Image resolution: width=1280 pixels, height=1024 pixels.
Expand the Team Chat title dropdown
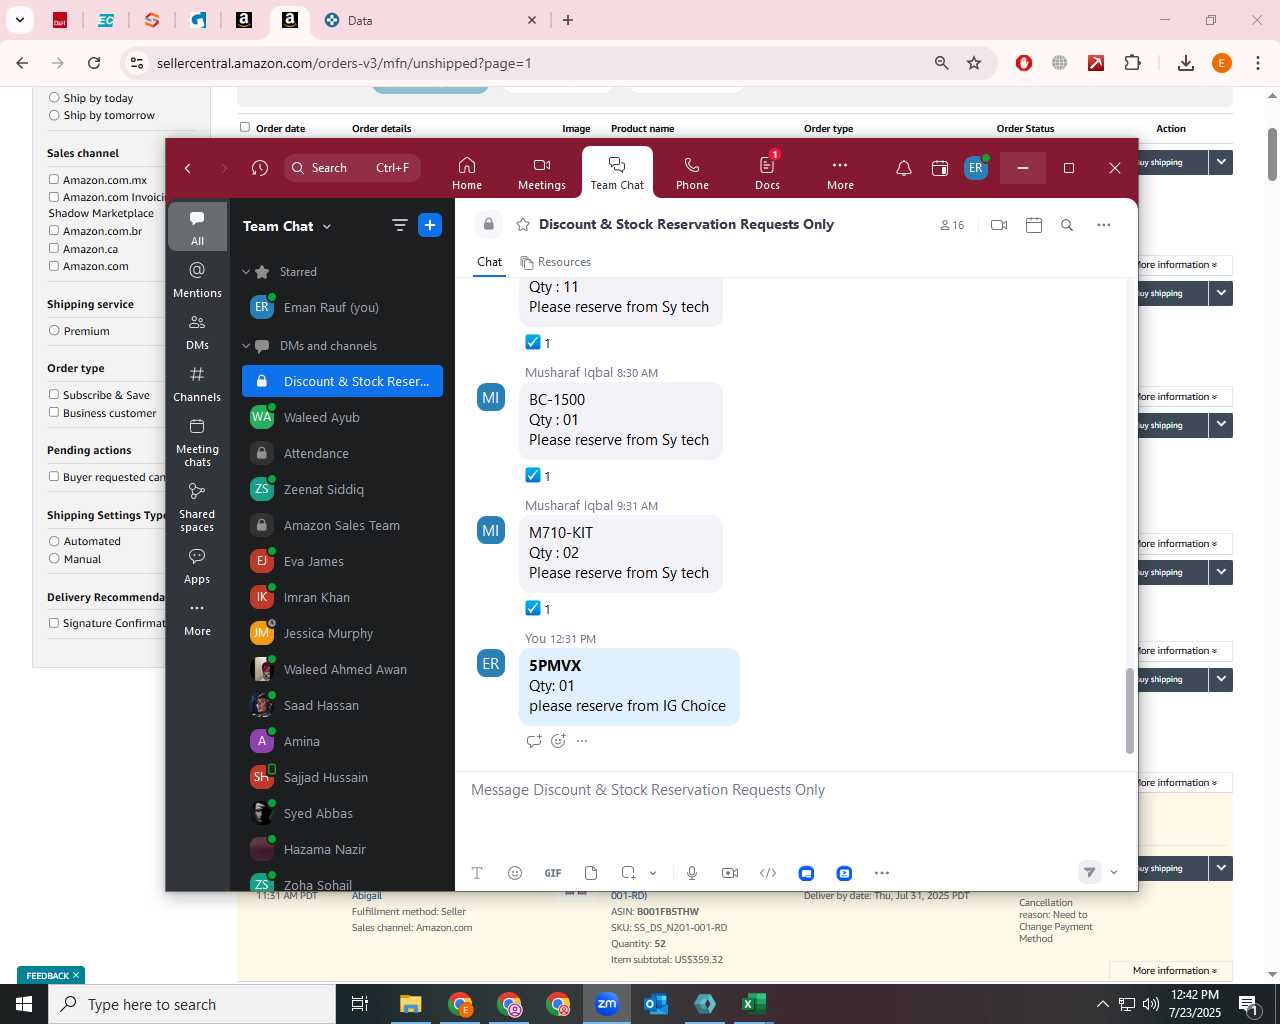click(326, 227)
